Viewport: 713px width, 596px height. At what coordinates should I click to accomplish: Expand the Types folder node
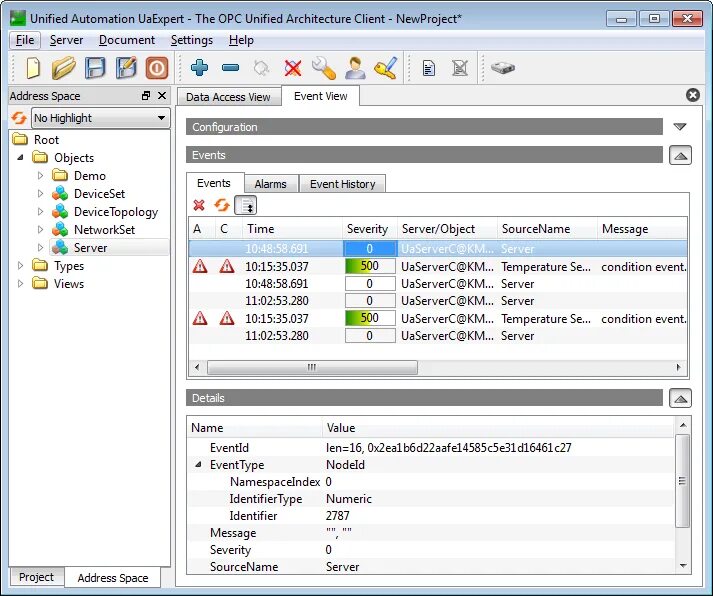(20, 265)
